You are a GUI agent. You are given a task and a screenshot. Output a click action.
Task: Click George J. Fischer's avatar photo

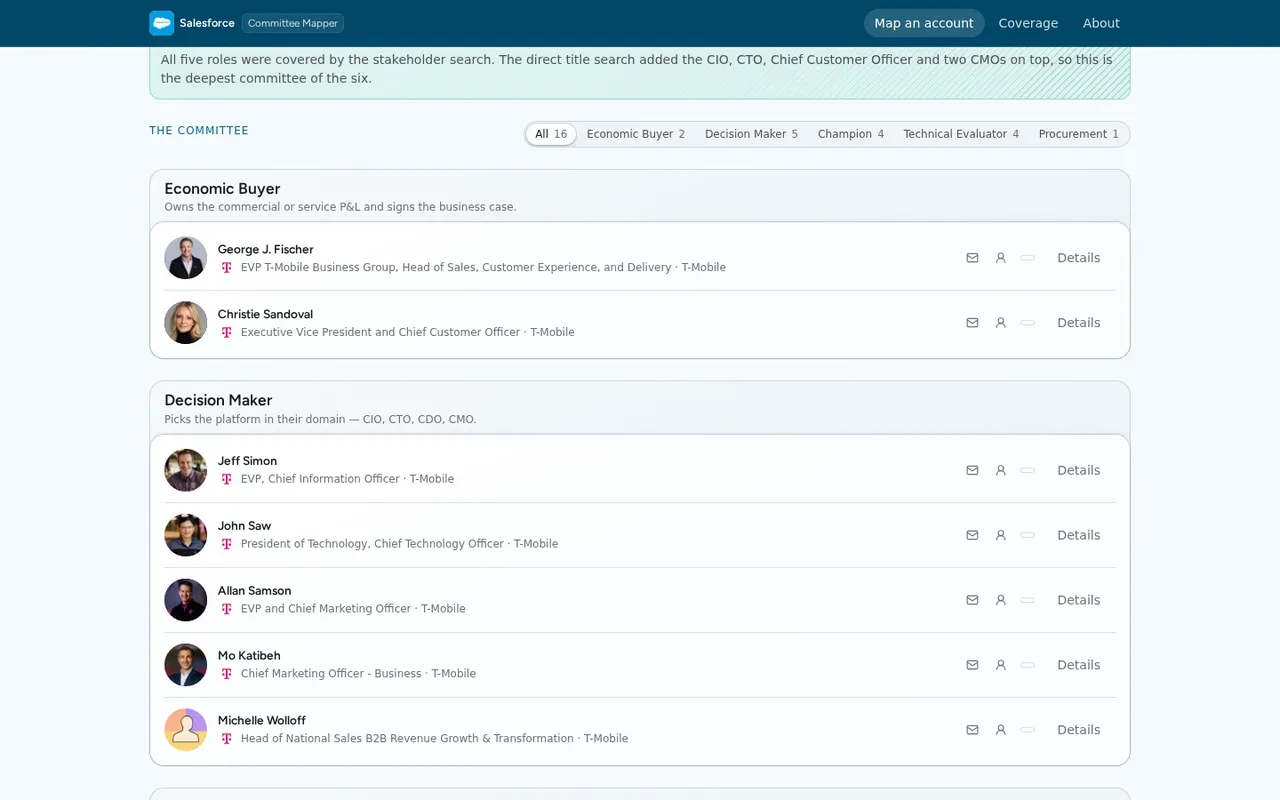click(x=186, y=258)
